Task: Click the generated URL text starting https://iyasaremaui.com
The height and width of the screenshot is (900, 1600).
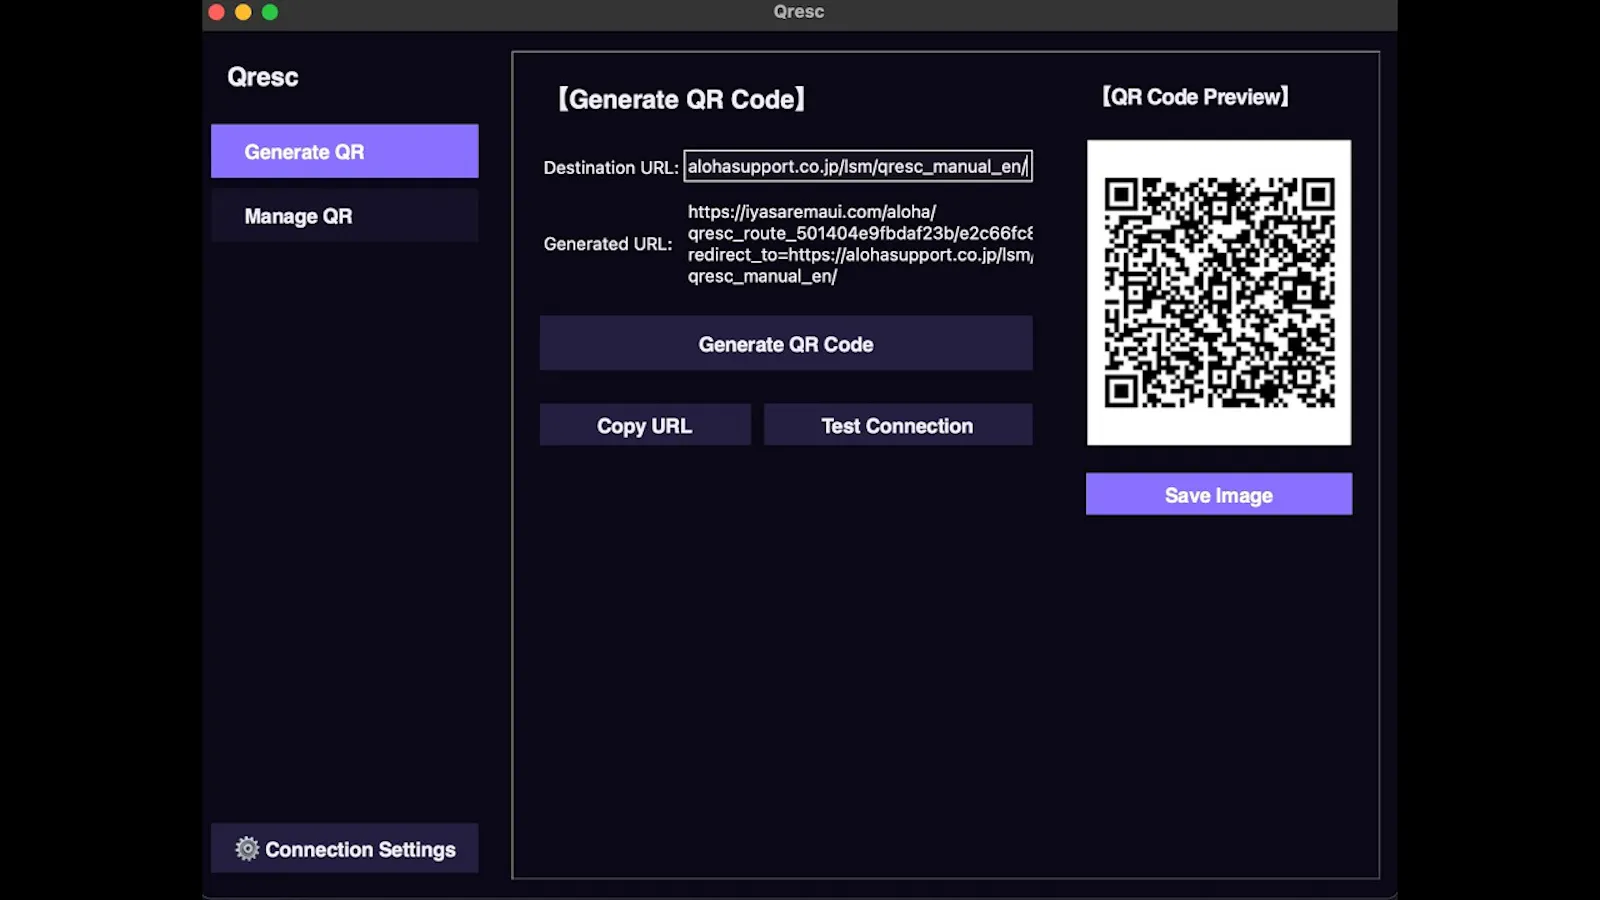Action: click(860, 244)
